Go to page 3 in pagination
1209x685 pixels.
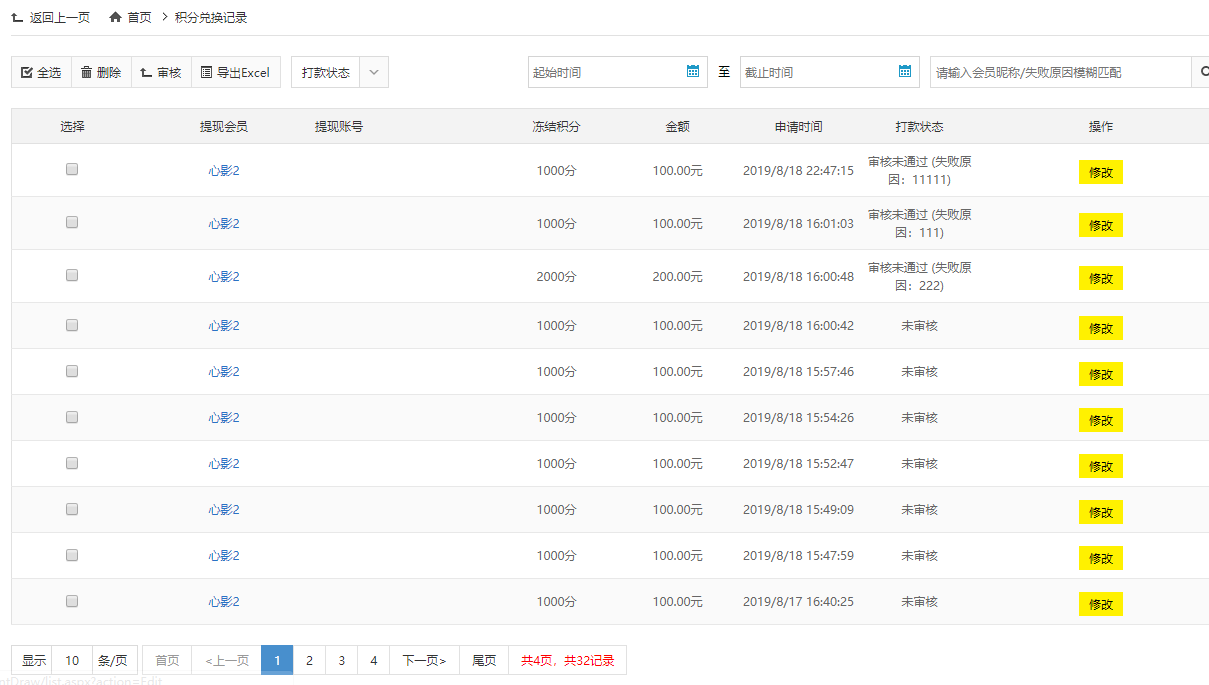341,660
